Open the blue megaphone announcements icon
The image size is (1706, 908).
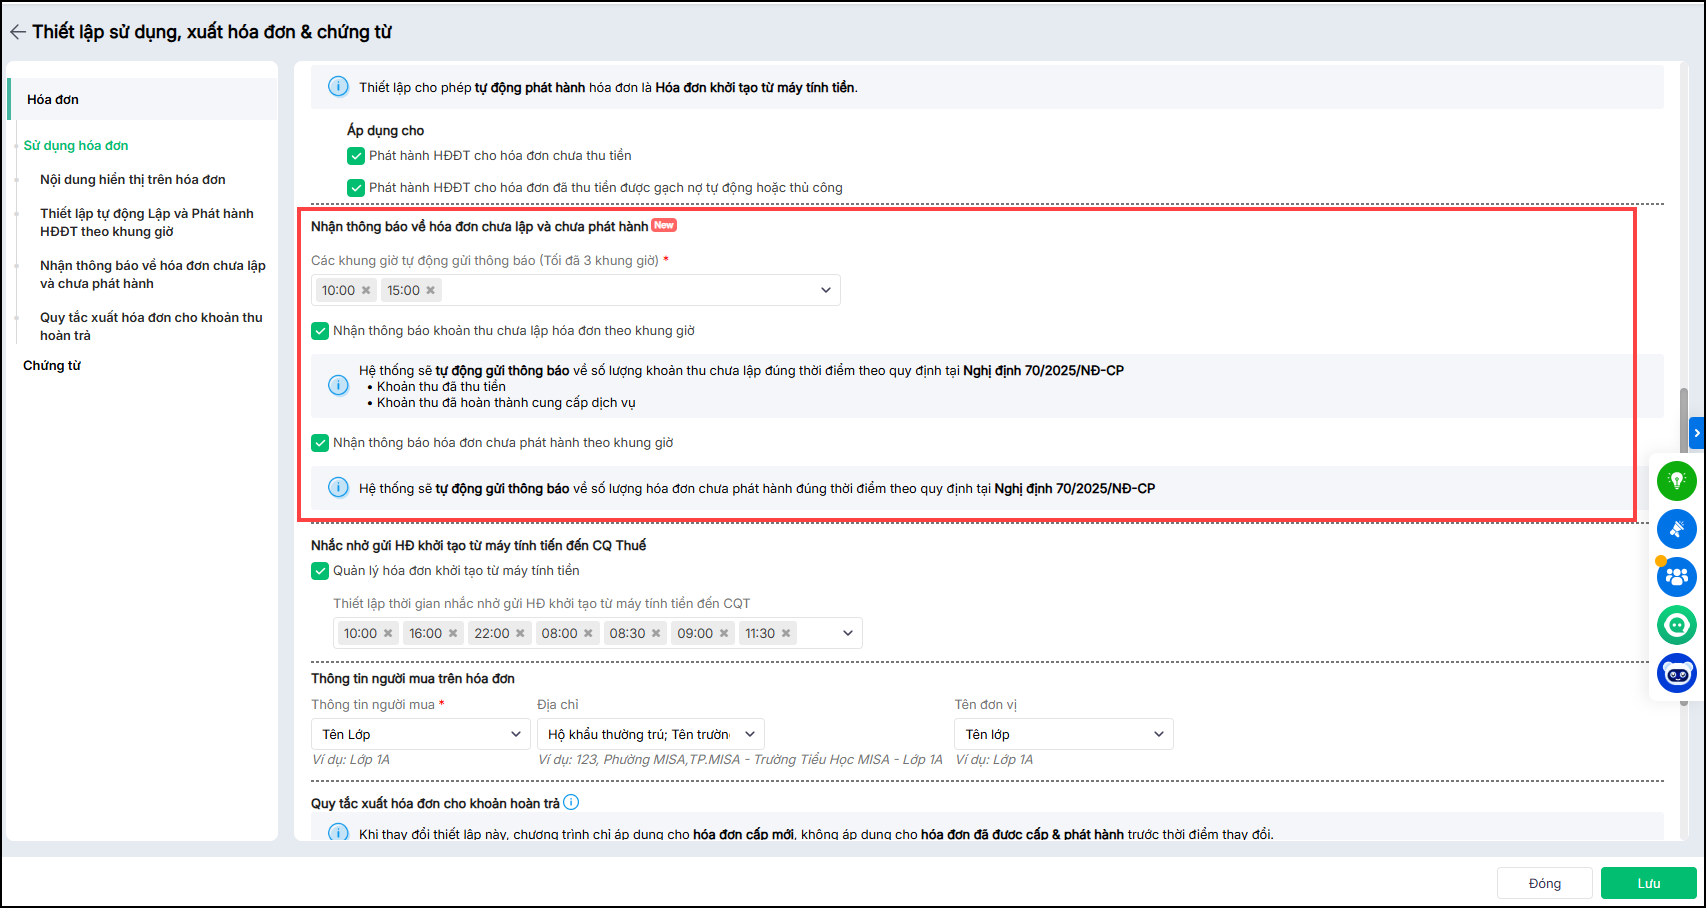pyautogui.click(x=1676, y=529)
